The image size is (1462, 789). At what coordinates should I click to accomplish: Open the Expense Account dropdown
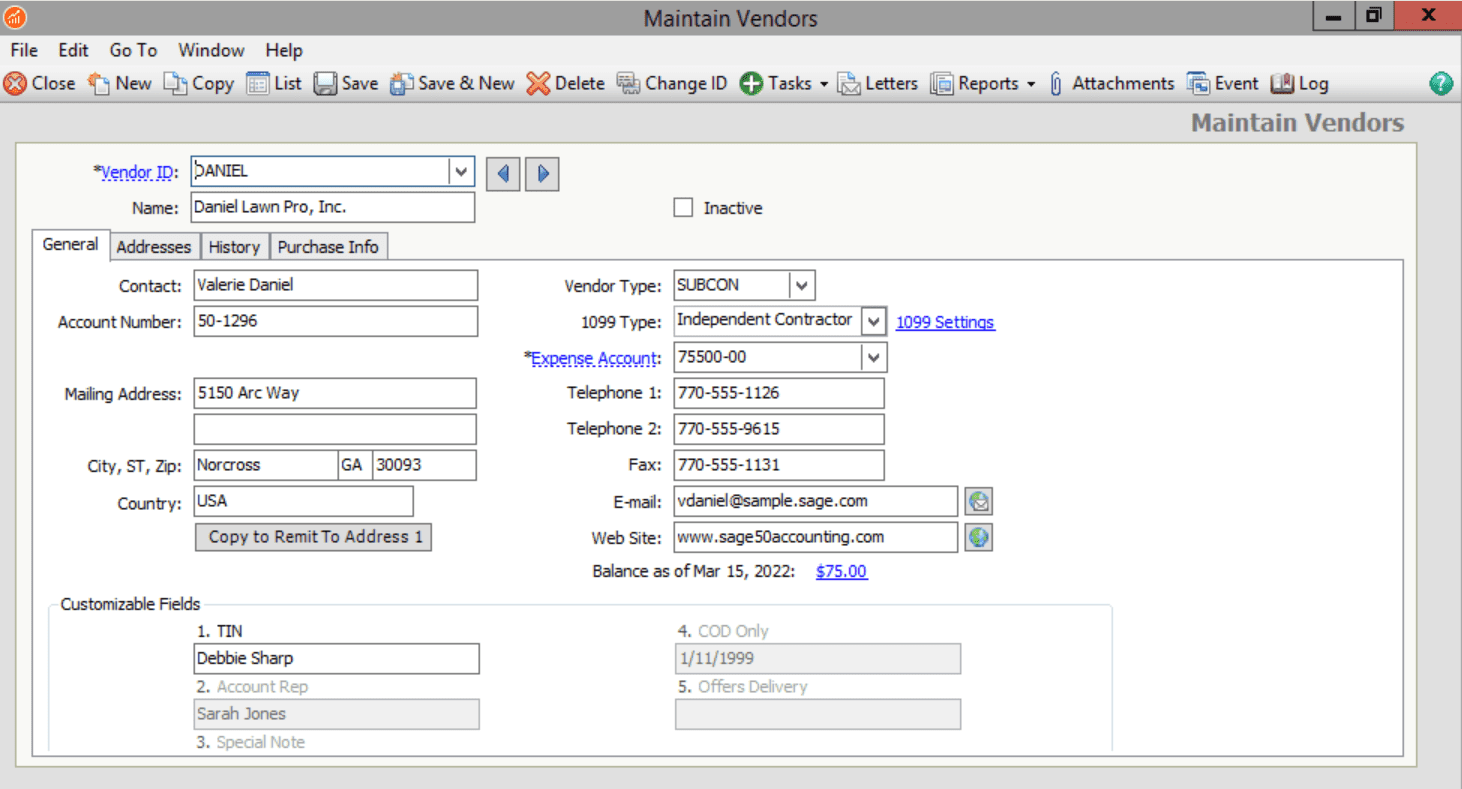(x=874, y=357)
